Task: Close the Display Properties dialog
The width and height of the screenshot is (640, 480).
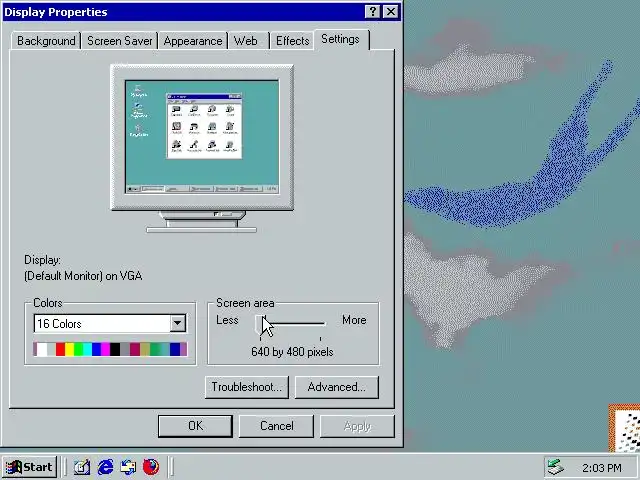Action: [391, 12]
